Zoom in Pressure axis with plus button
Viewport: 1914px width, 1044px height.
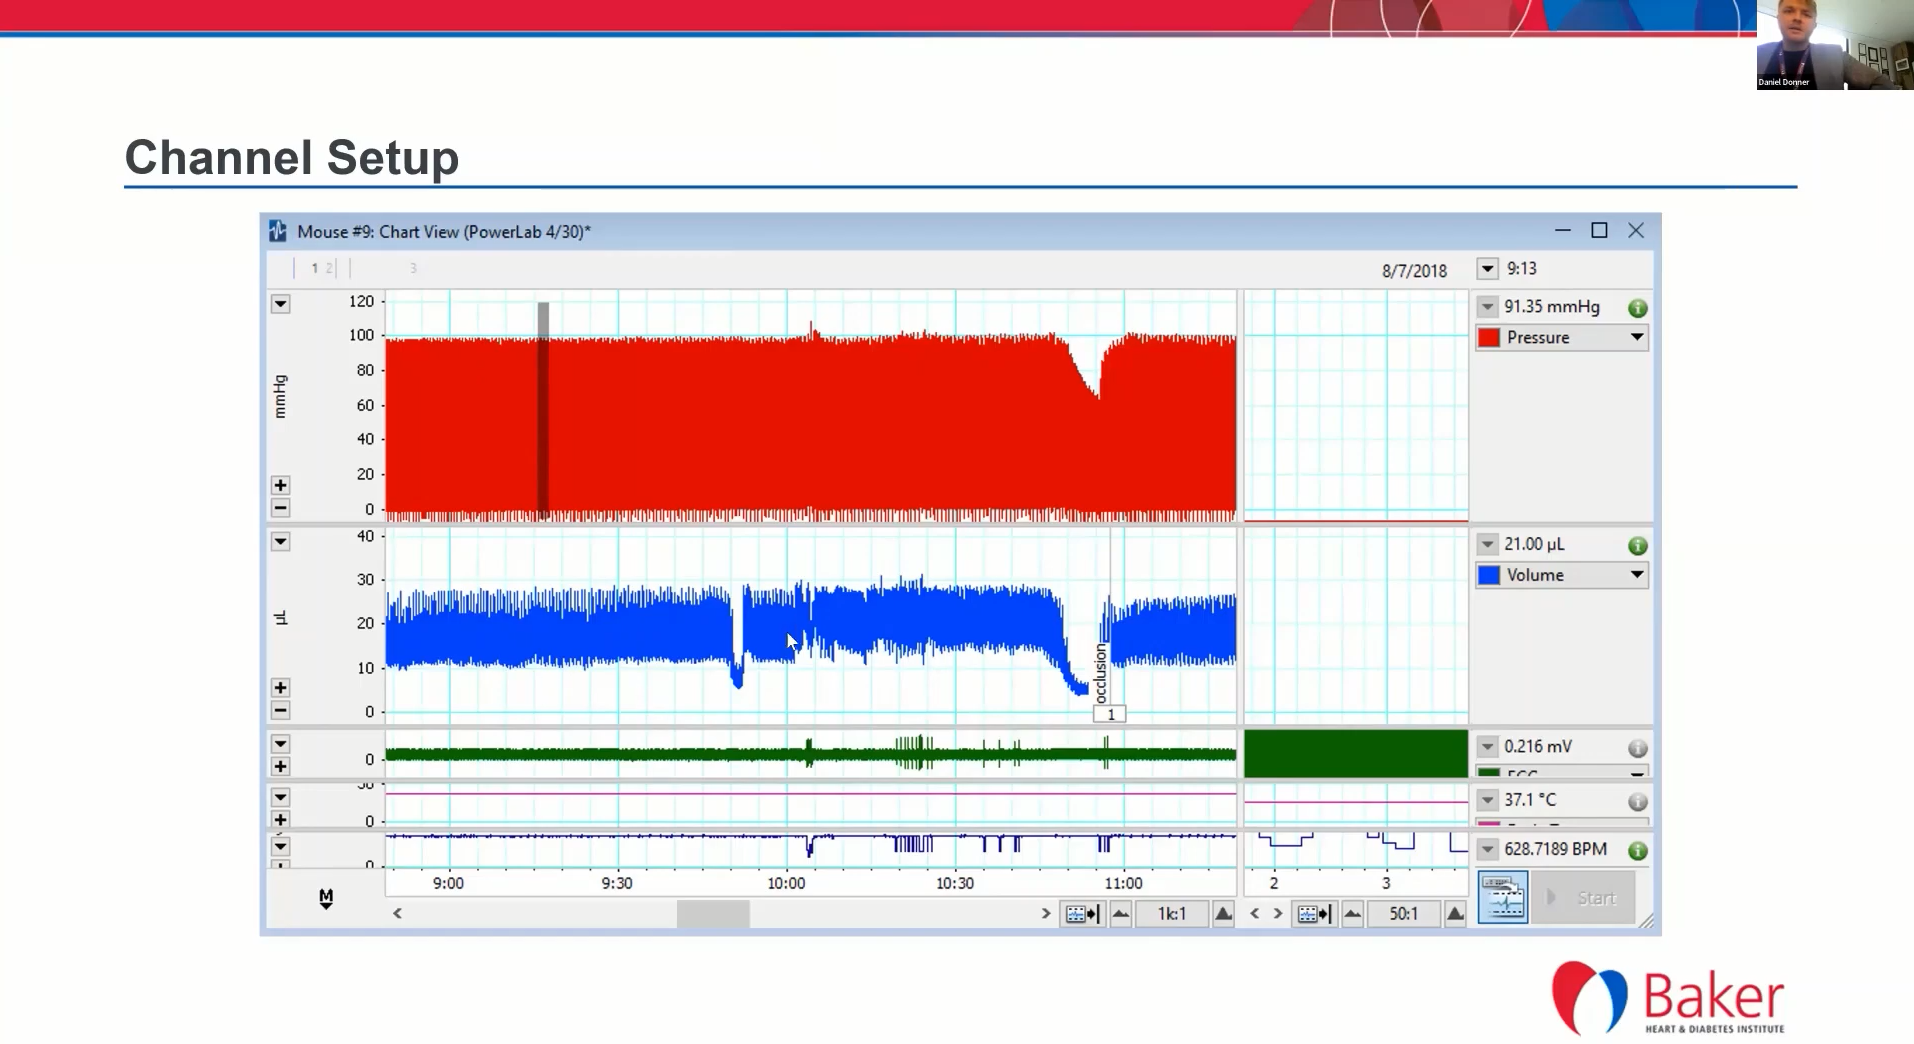pos(280,486)
